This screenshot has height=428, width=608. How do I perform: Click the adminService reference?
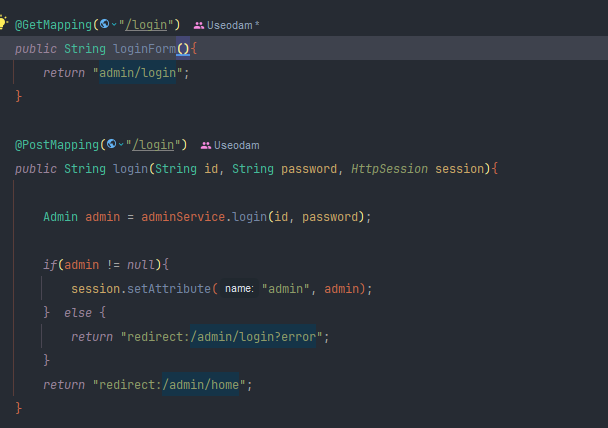[x=183, y=217]
